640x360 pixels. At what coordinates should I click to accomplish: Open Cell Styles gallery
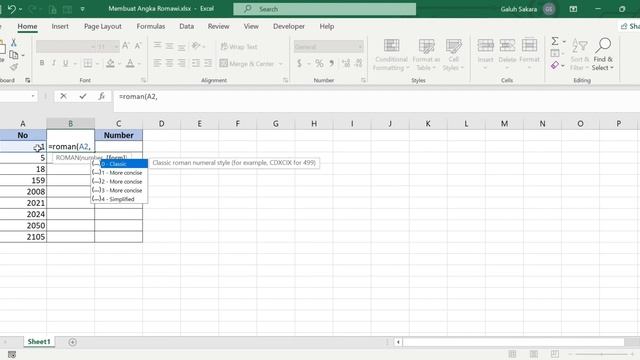[453, 55]
